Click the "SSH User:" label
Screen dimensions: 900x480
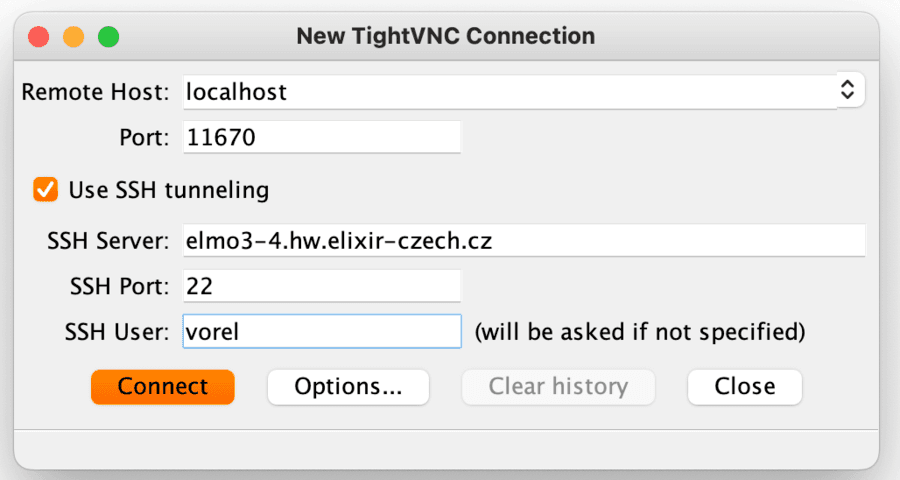pyautogui.click(x=117, y=331)
